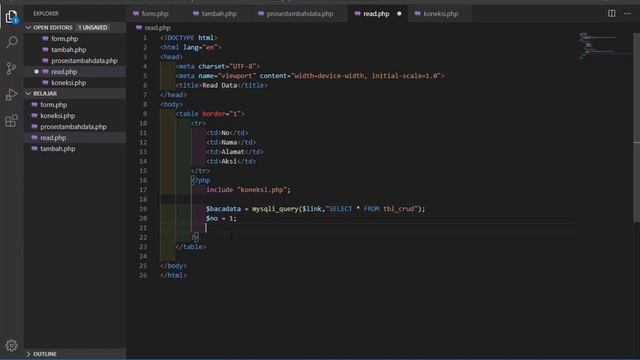Viewport: 640px width, 360px height.
Task: Click the </table> closing tag
Action: click(x=191, y=247)
